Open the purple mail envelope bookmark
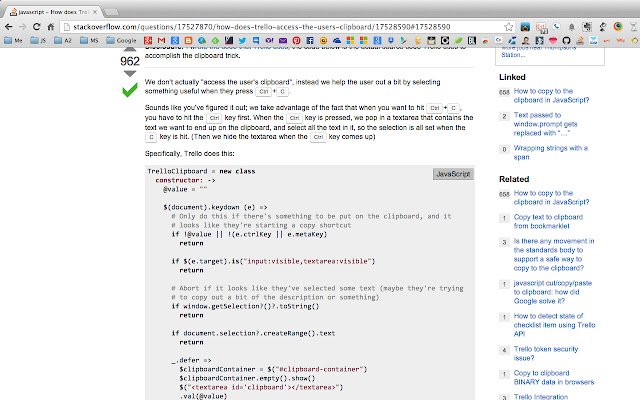Image resolution: width=640 pixels, height=400 pixels. [x=283, y=40]
